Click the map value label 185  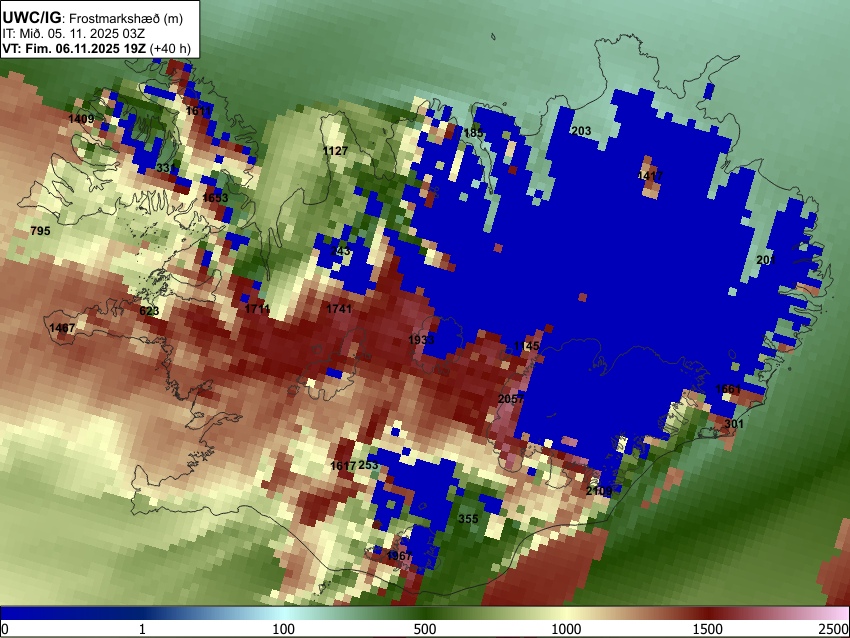click(x=473, y=133)
